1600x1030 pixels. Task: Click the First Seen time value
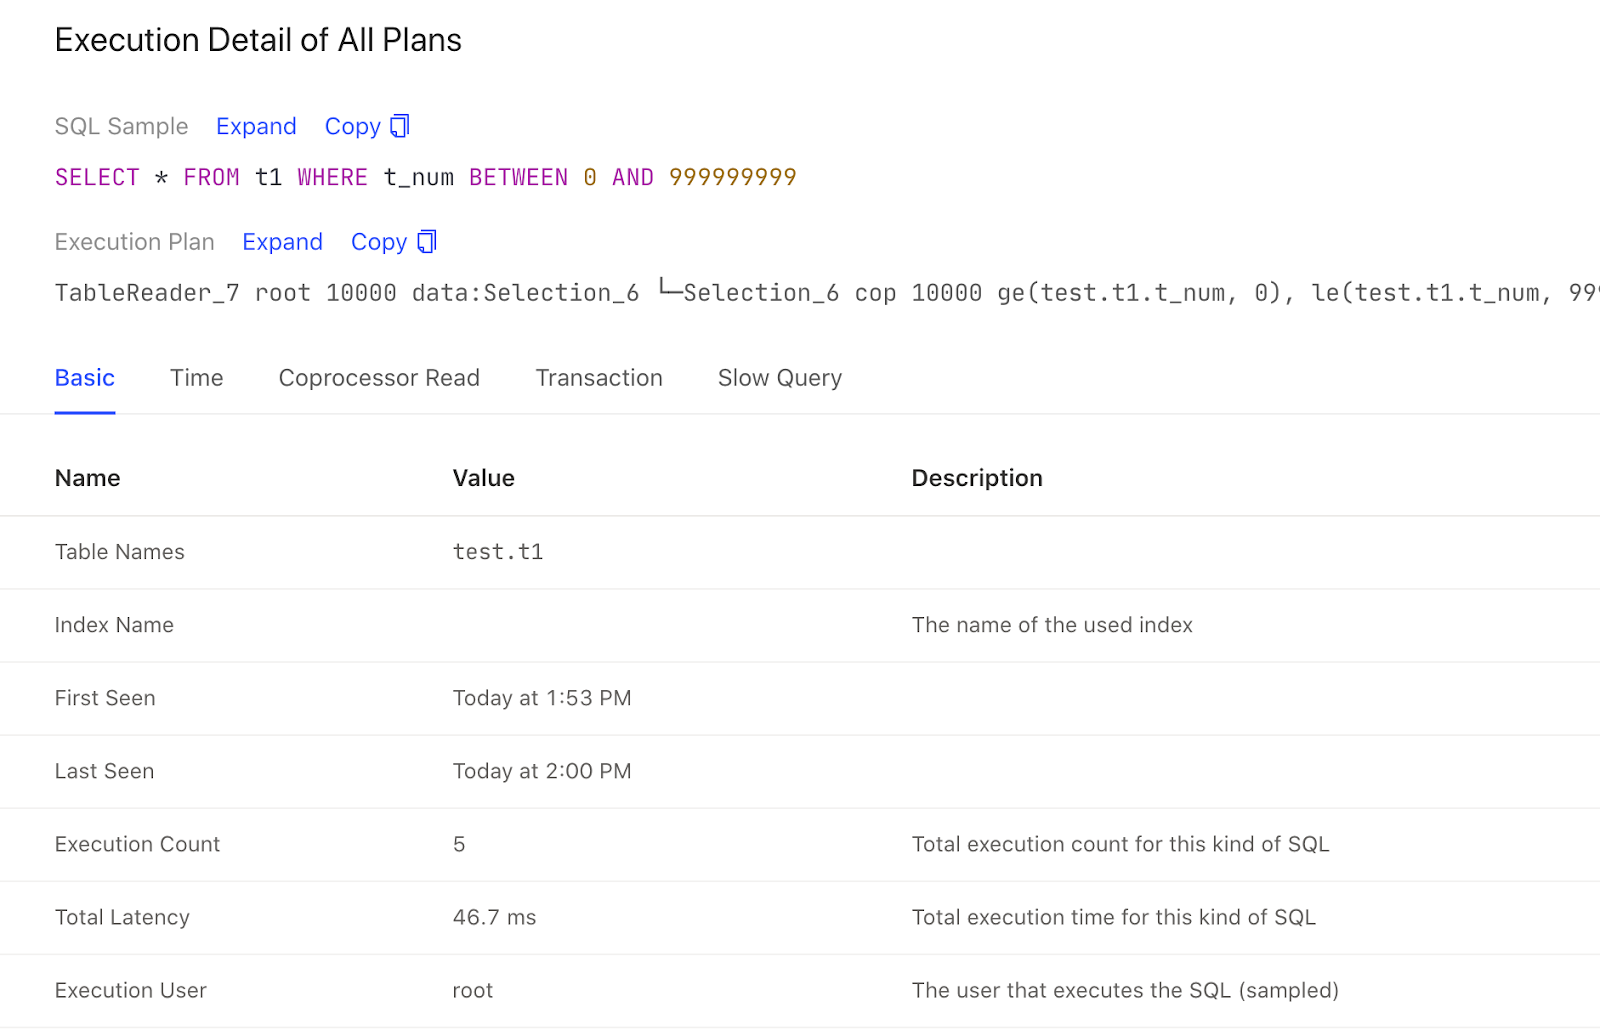click(541, 698)
